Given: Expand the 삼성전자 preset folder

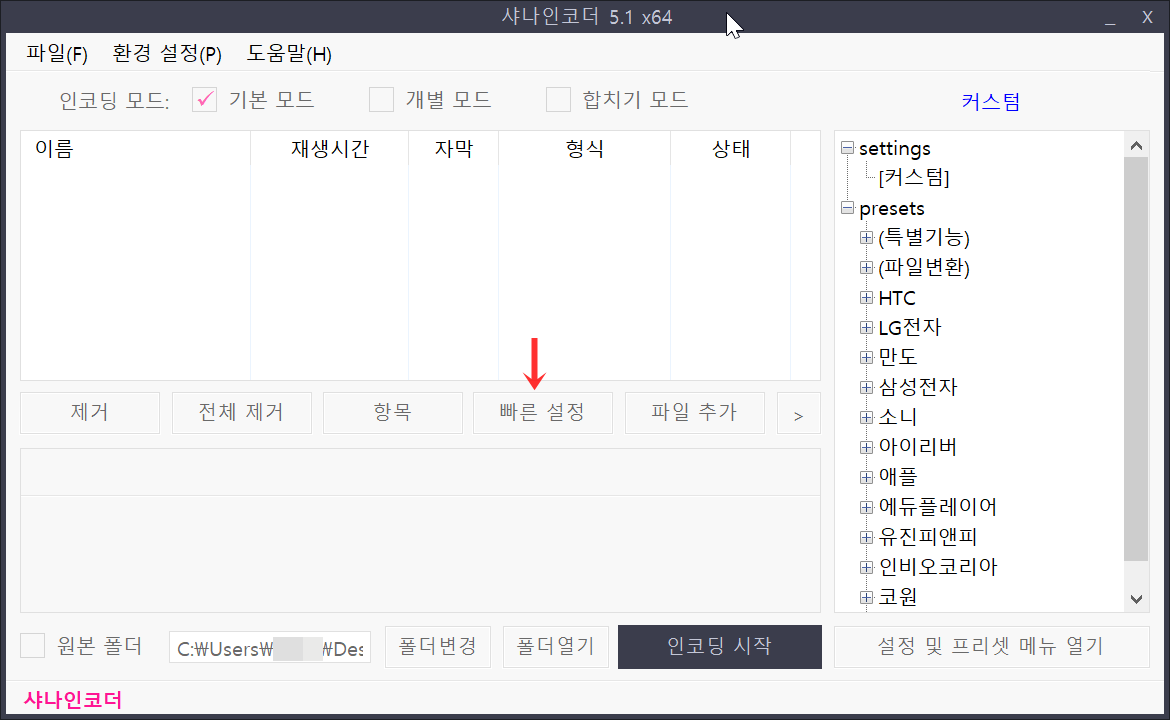Looking at the screenshot, I should tap(866, 386).
